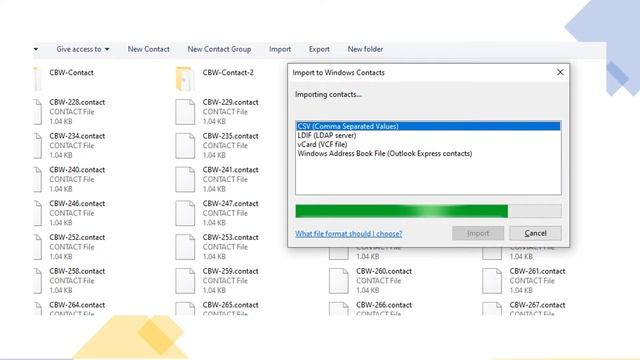The image size is (640, 360).
Task: Select CBW-259.contact file icon
Action: coord(185,281)
